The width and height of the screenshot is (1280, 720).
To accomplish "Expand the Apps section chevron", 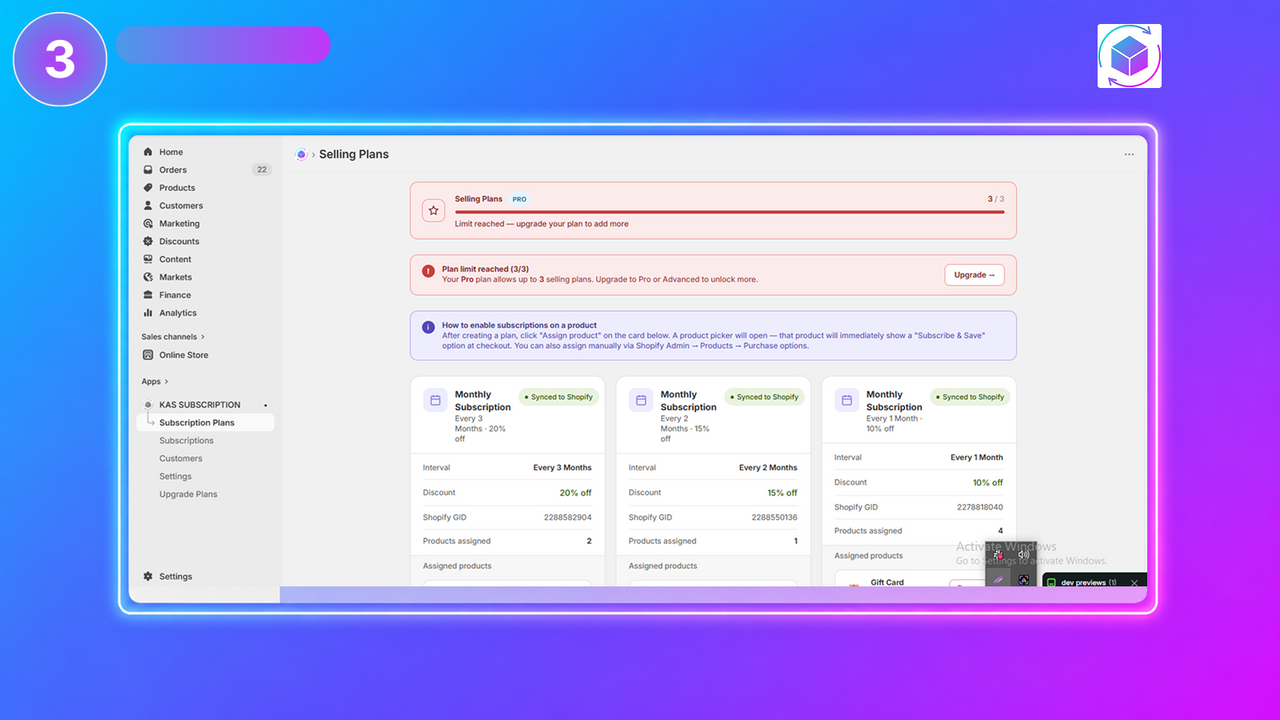I will (166, 381).
